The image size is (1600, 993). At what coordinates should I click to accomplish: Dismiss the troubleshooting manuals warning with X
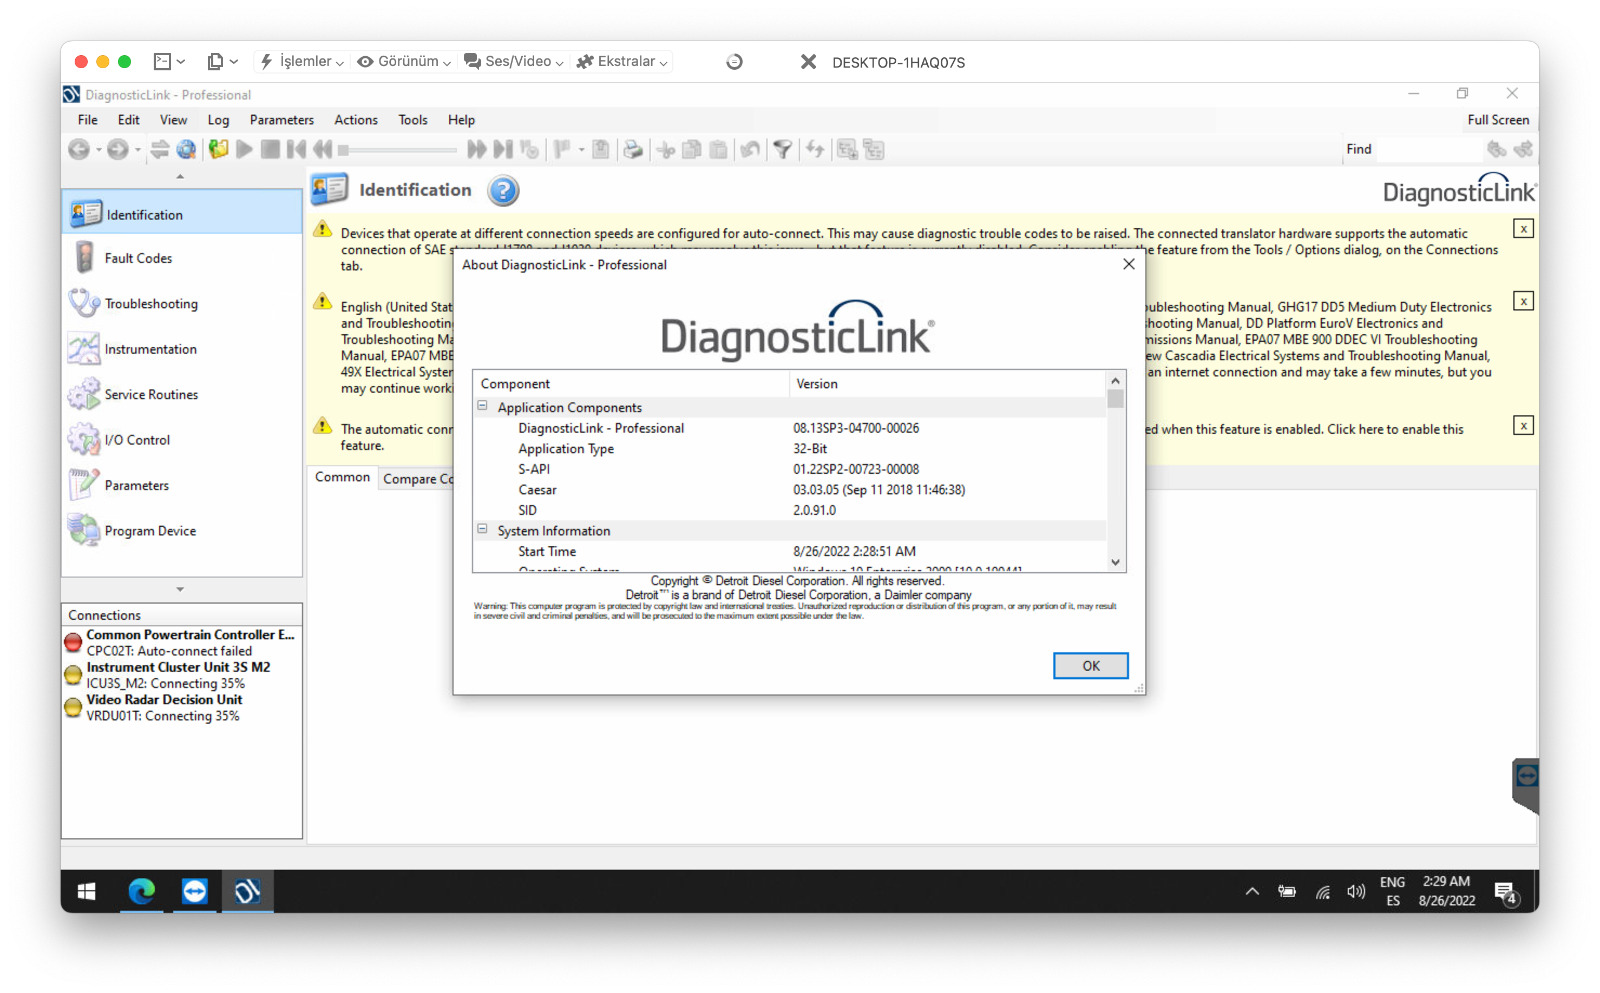click(x=1523, y=301)
